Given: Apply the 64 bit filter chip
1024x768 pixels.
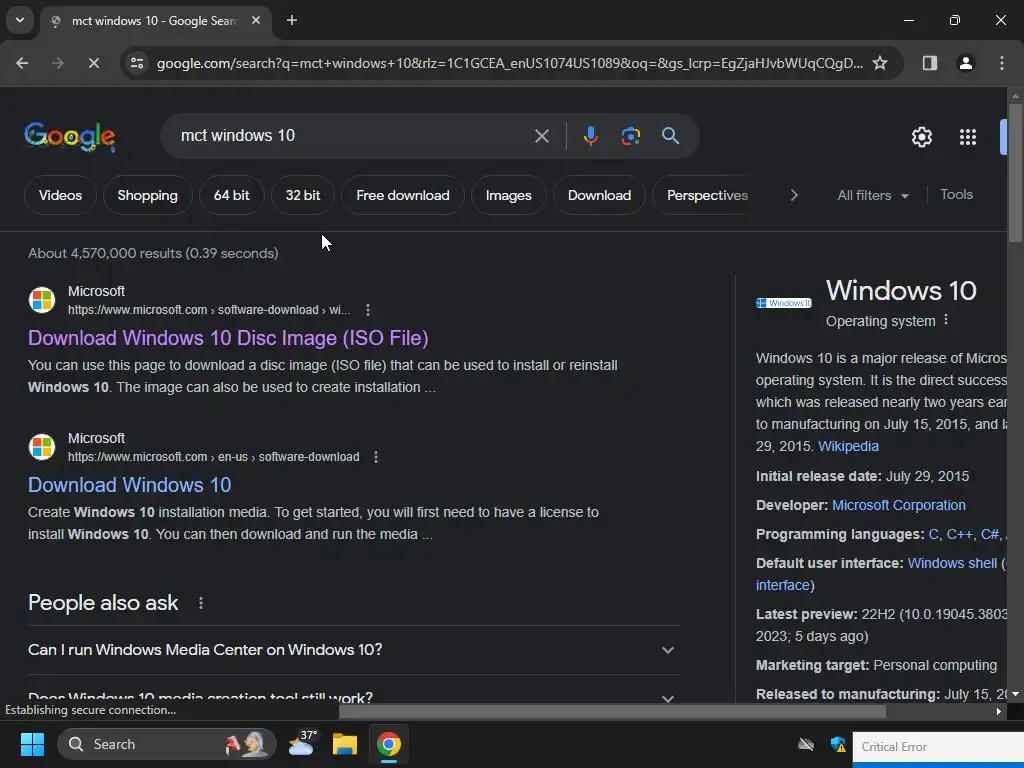Looking at the screenshot, I should (x=232, y=195).
